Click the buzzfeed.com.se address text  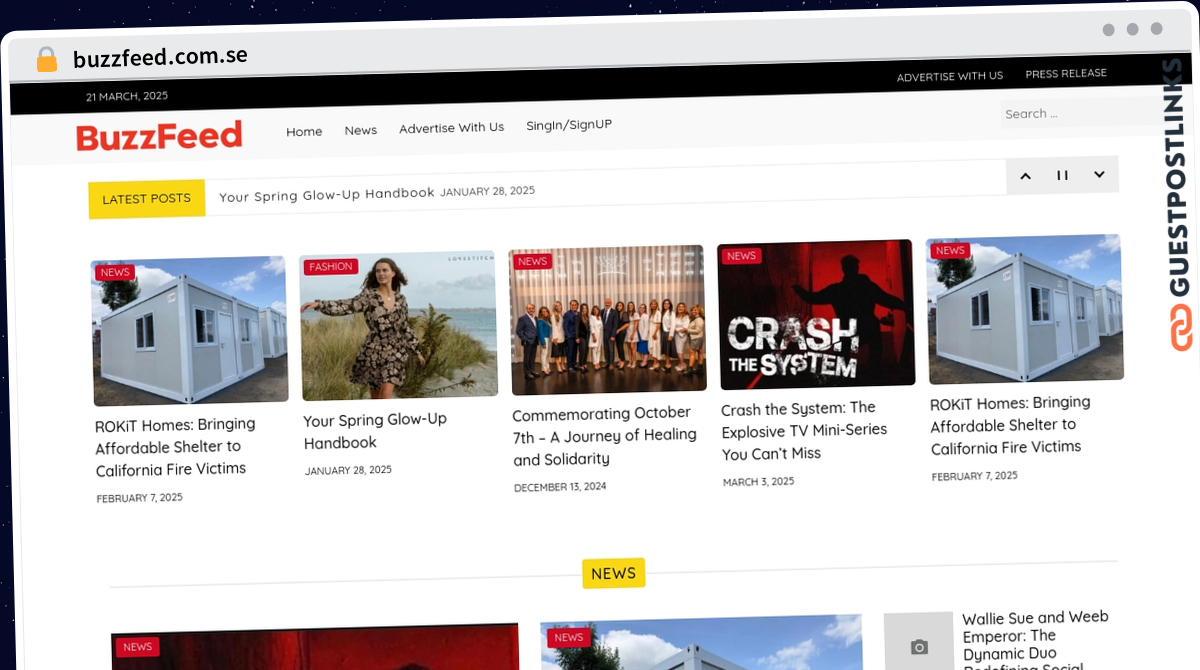(160, 57)
